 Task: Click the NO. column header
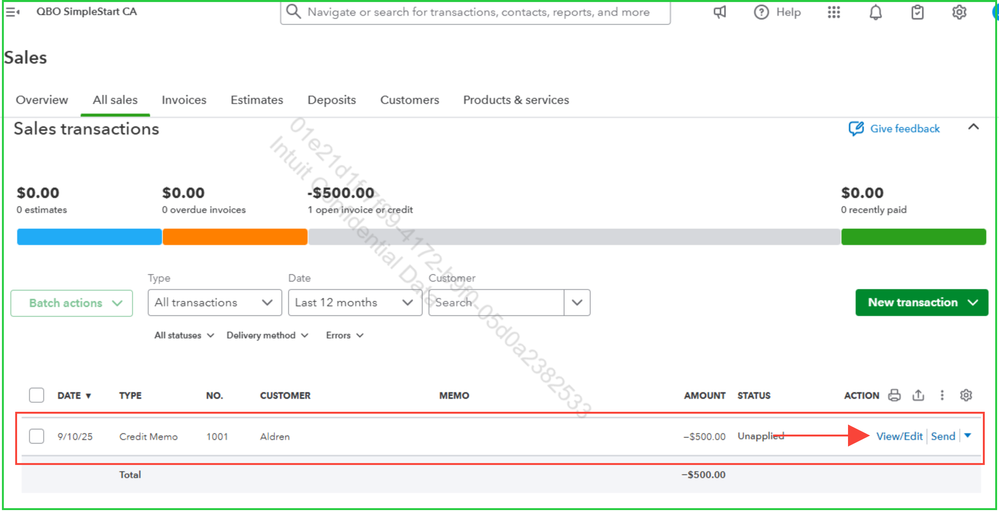click(215, 396)
